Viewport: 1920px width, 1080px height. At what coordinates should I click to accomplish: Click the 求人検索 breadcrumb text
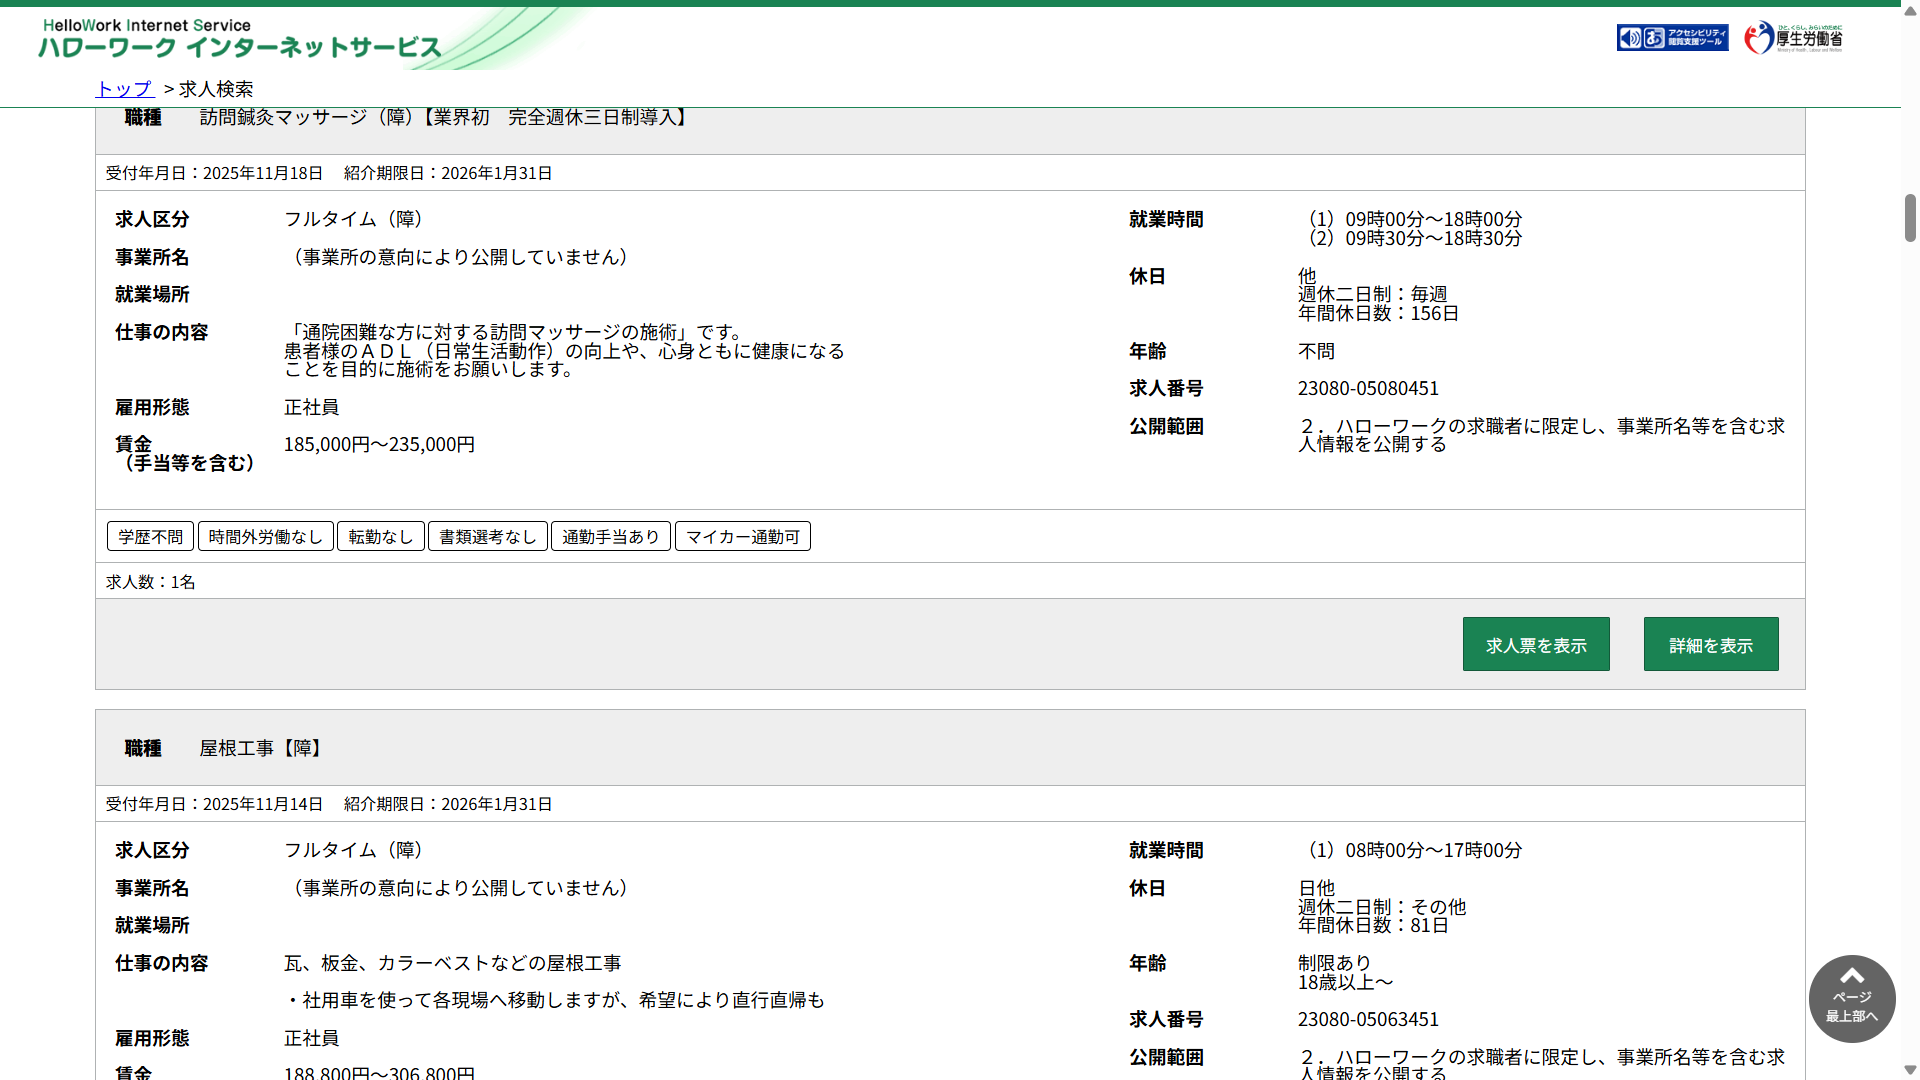coord(216,89)
